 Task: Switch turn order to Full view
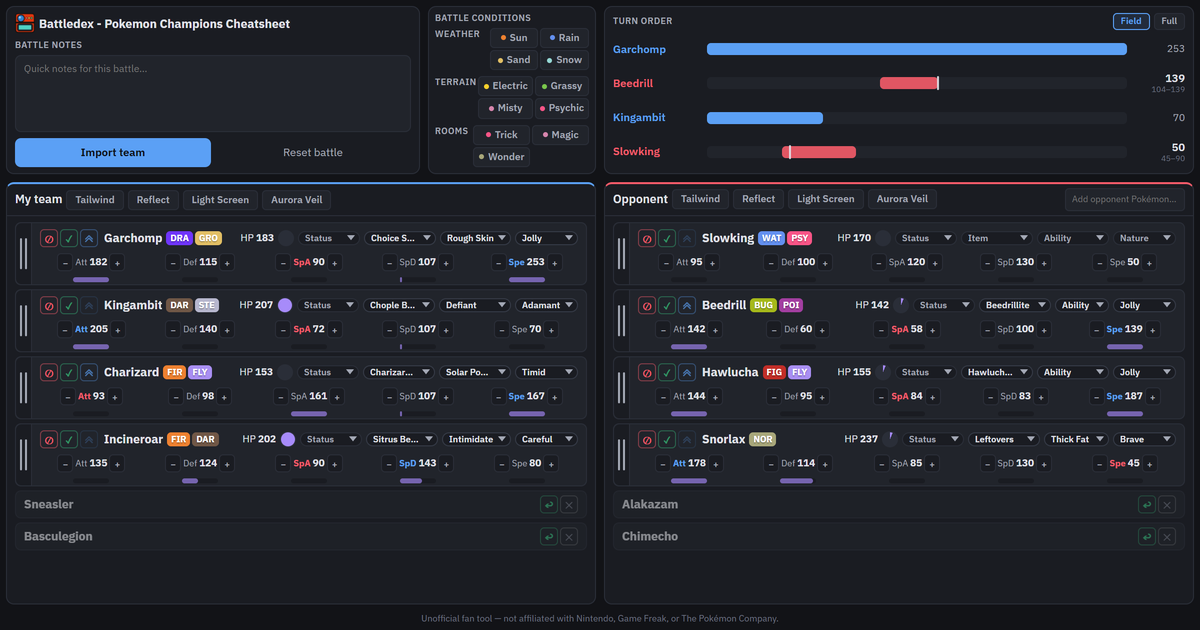[x=1169, y=21]
